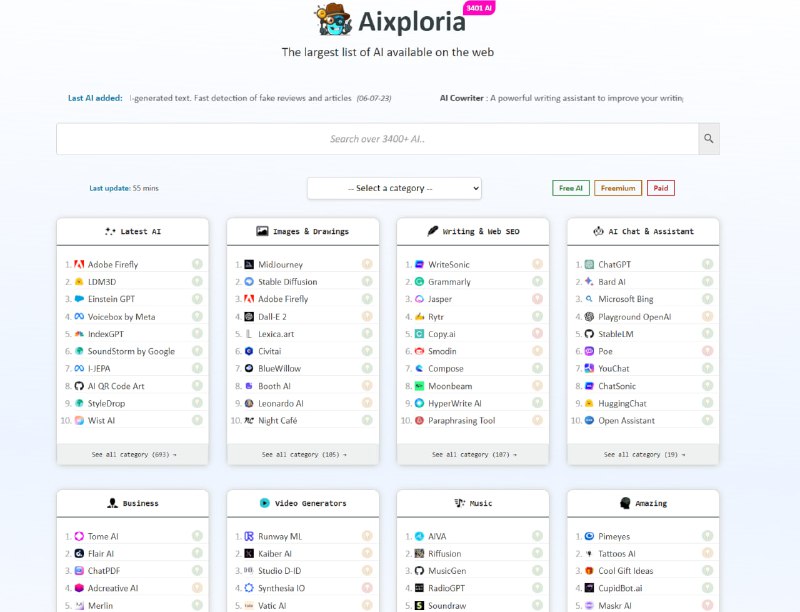Click the magnifier search button
The height and width of the screenshot is (612, 800).
pyautogui.click(x=709, y=139)
